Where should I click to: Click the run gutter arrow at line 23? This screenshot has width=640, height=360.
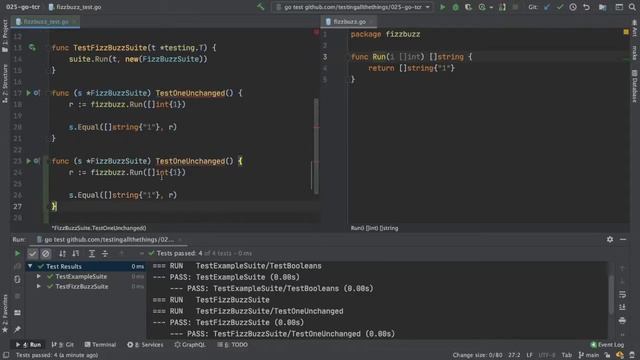[x=29, y=161]
